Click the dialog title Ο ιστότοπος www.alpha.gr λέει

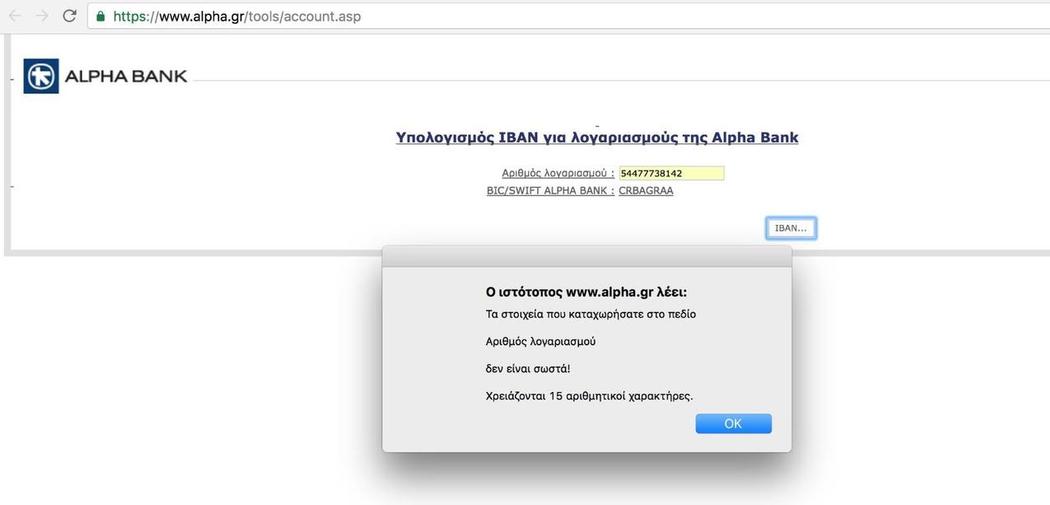tap(586, 292)
